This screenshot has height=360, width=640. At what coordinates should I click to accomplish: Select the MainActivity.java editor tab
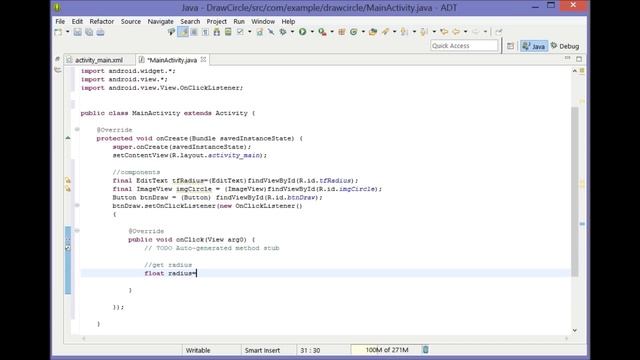click(172, 60)
